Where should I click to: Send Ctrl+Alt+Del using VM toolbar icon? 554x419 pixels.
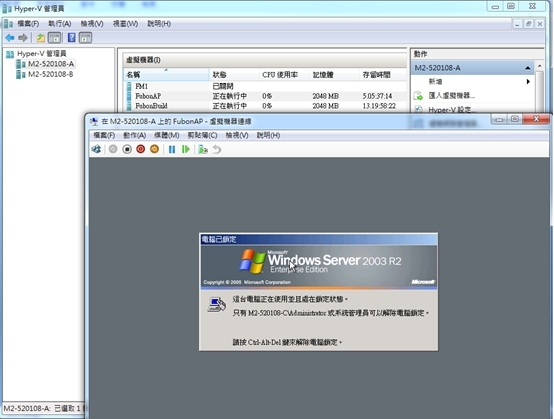96,149
